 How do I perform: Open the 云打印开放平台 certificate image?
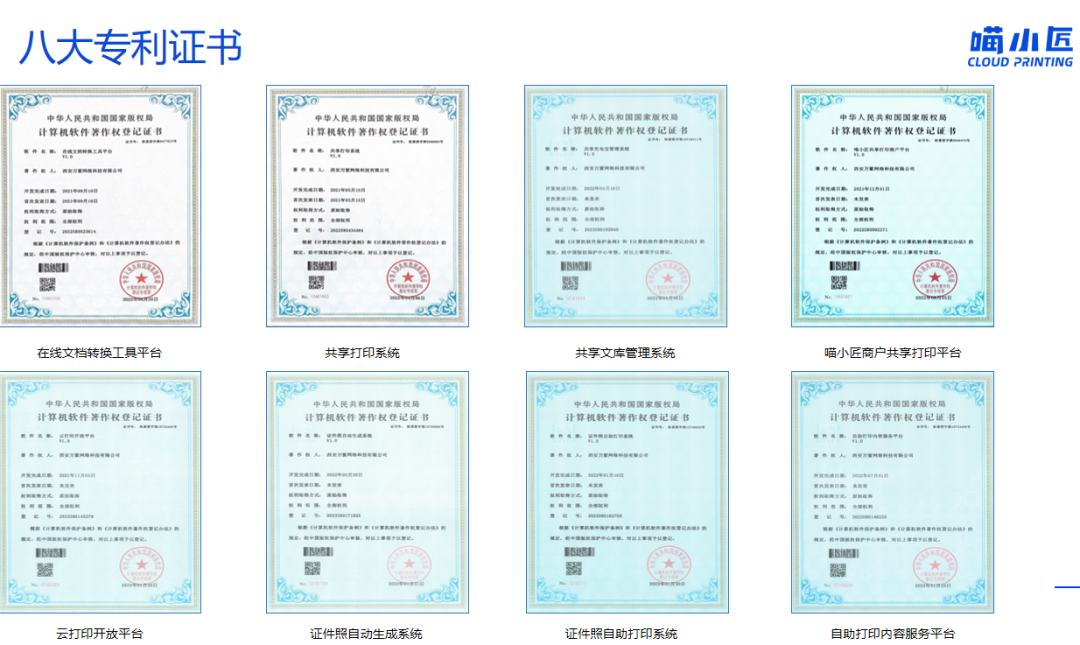coord(101,492)
